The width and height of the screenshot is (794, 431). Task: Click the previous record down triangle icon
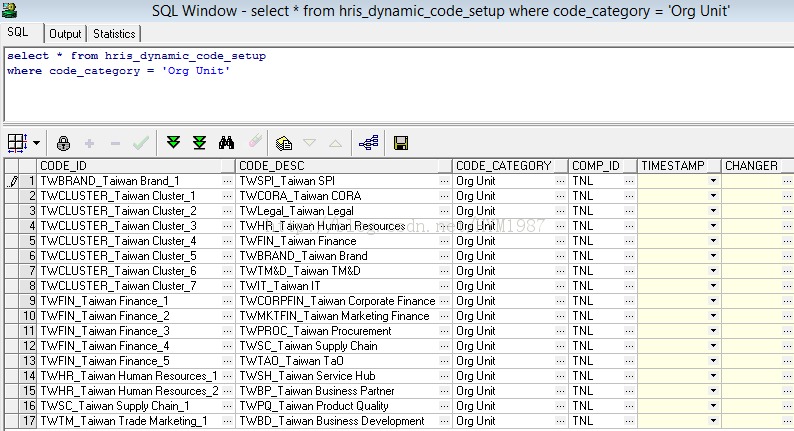click(309, 143)
